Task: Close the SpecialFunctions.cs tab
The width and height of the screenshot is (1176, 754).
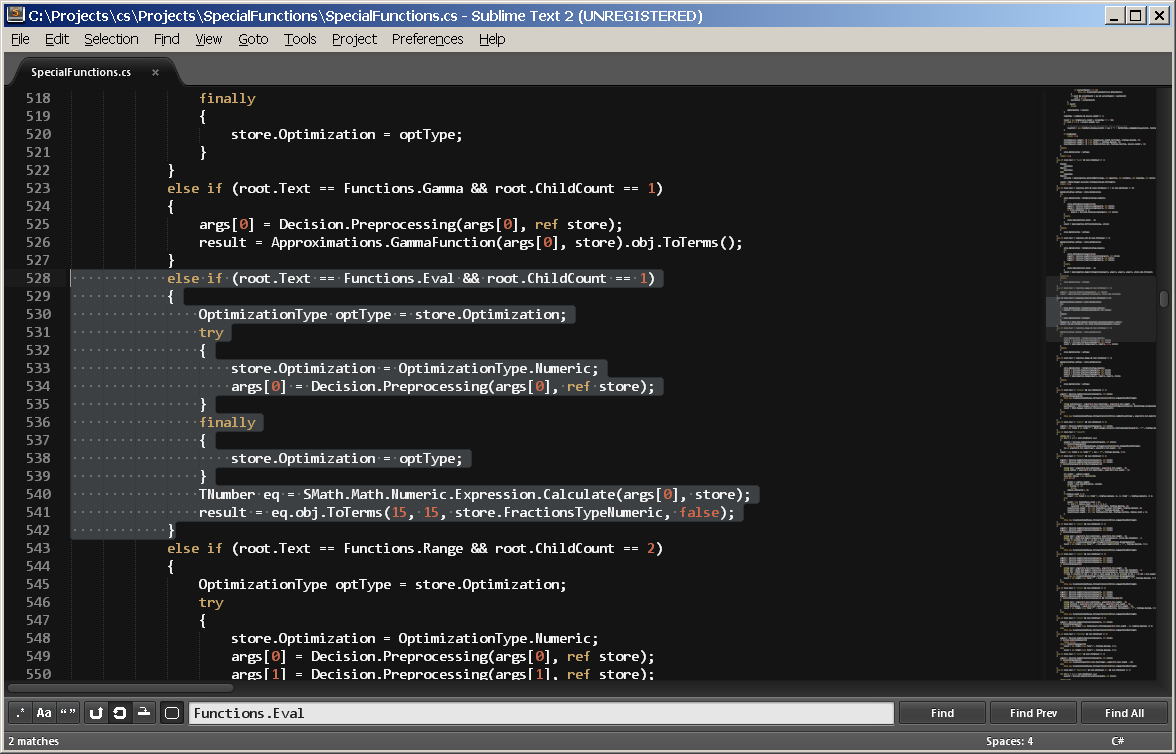Action: point(155,72)
